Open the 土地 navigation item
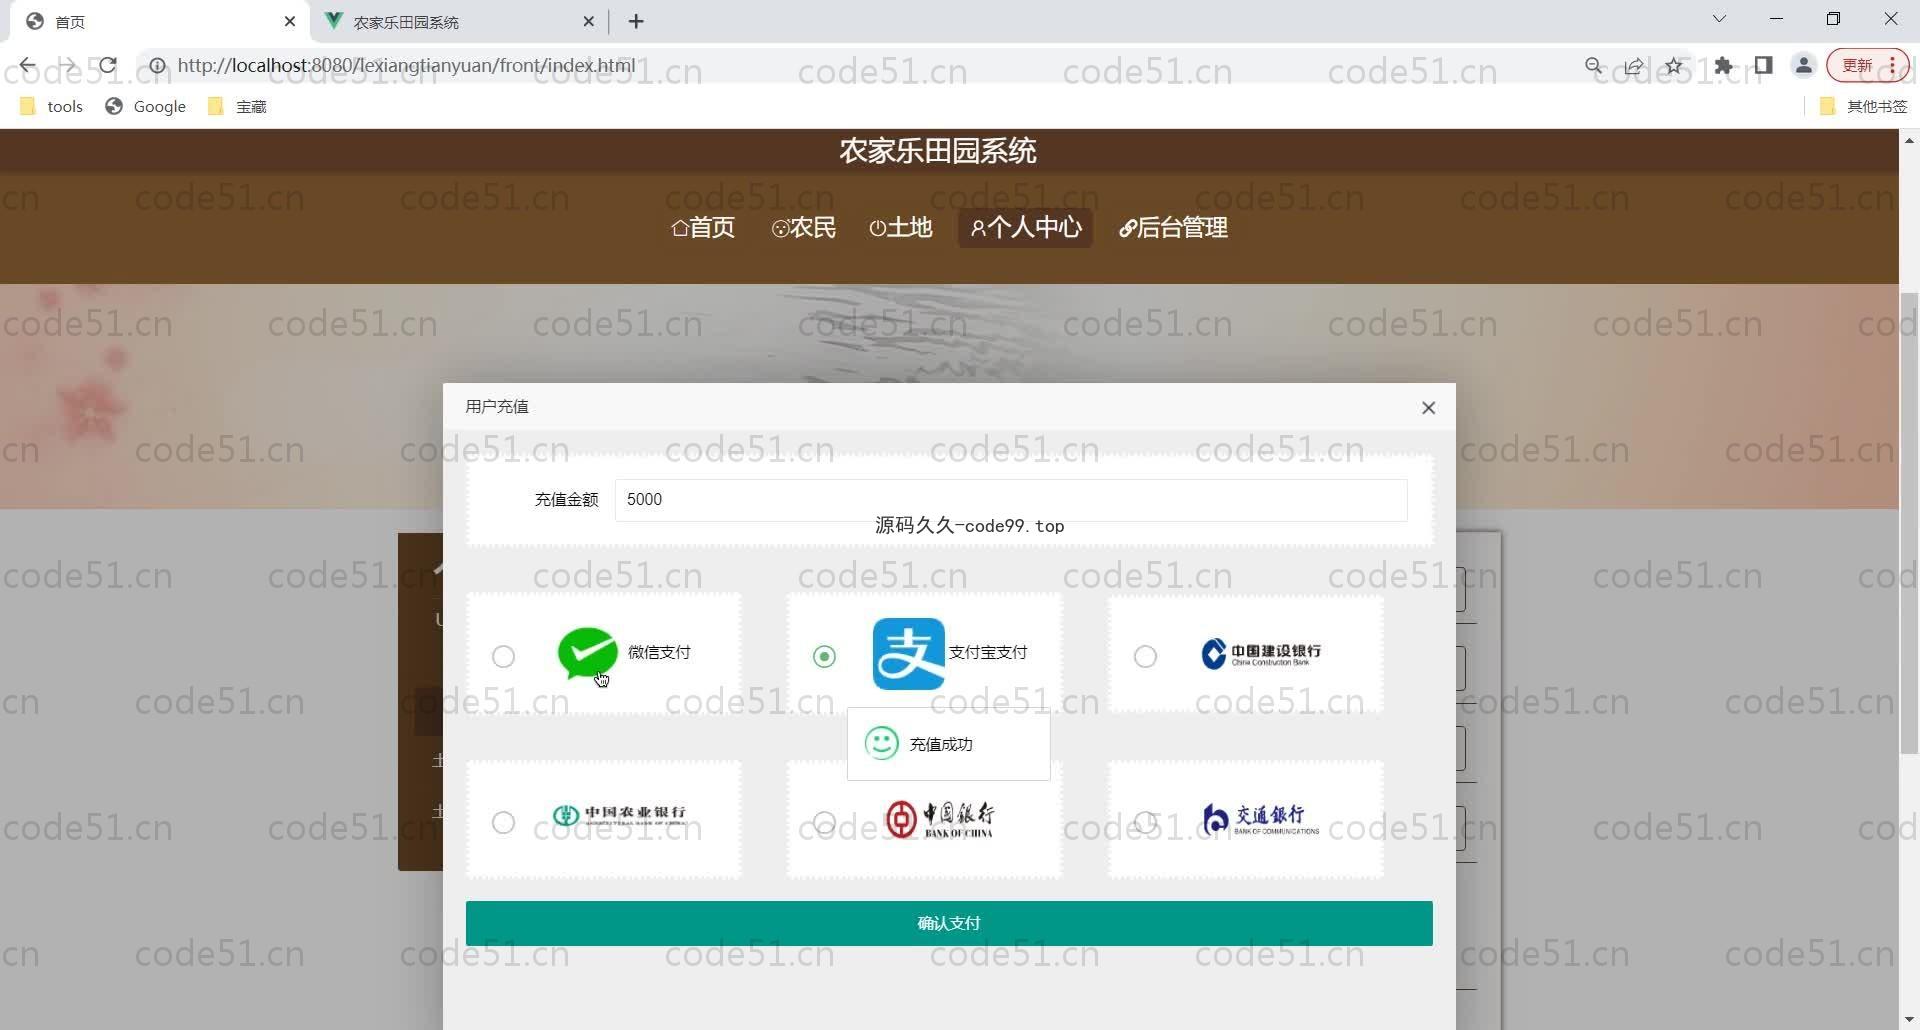 [x=901, y=228]
